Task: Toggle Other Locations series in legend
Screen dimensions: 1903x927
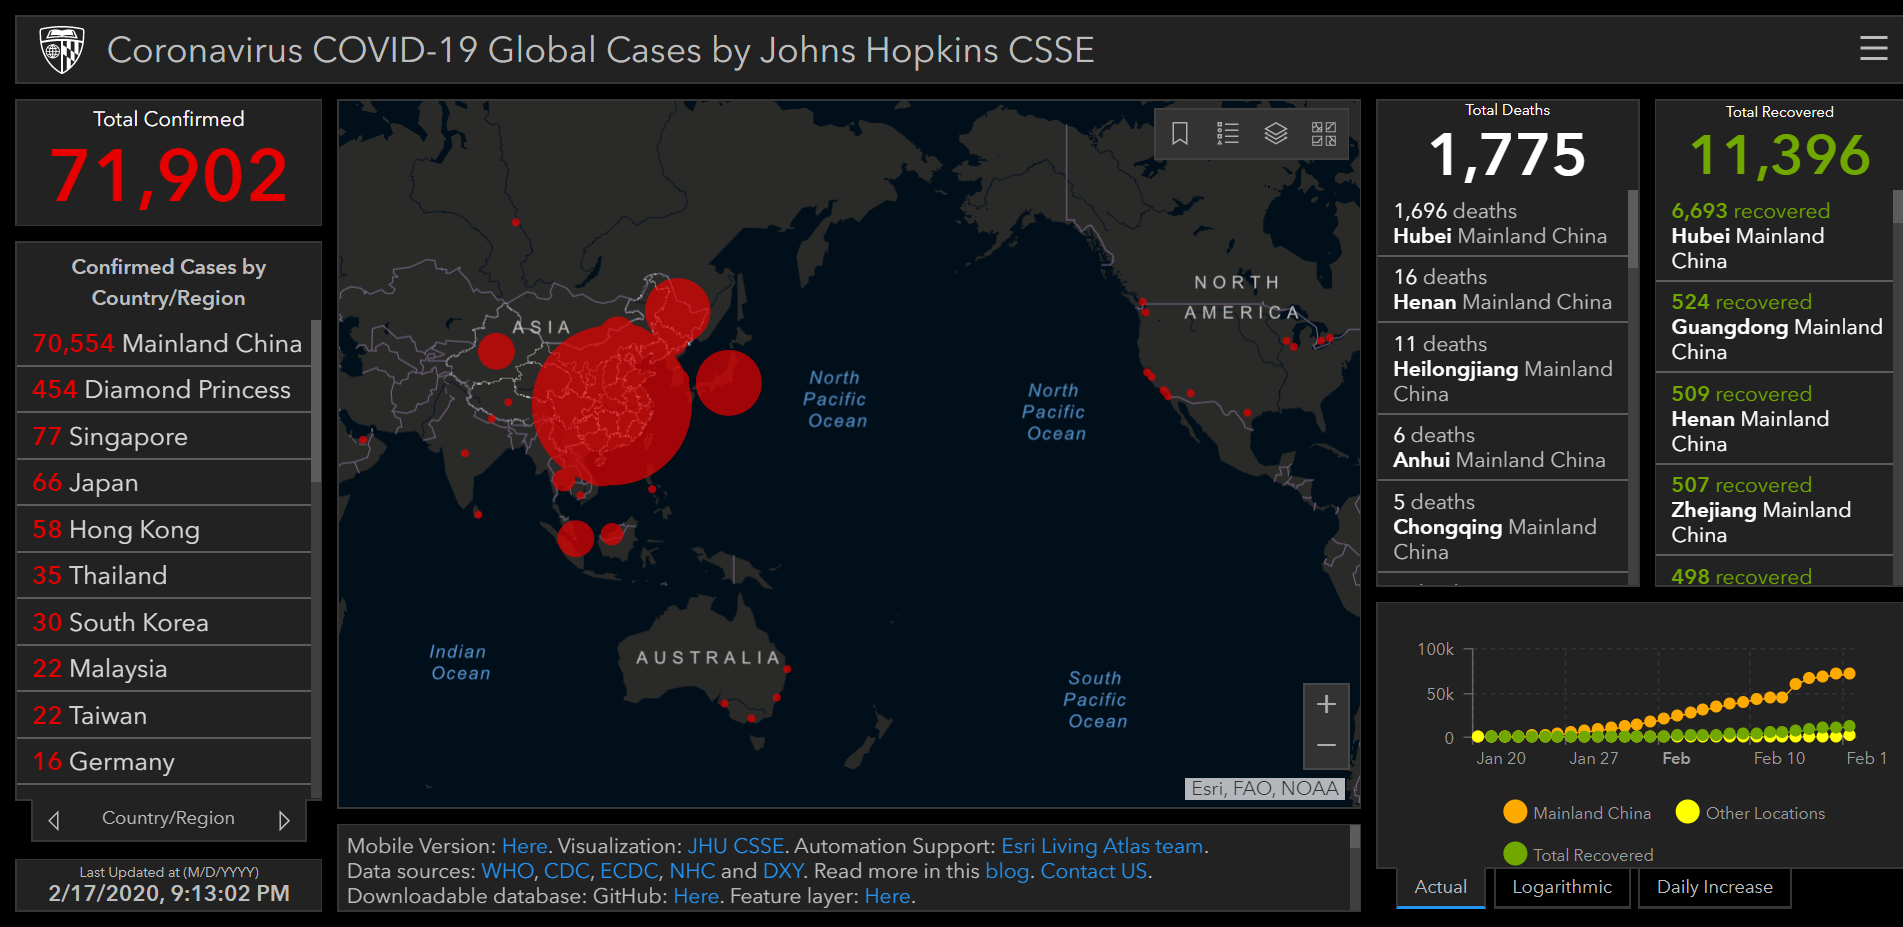Action: 1750,812
